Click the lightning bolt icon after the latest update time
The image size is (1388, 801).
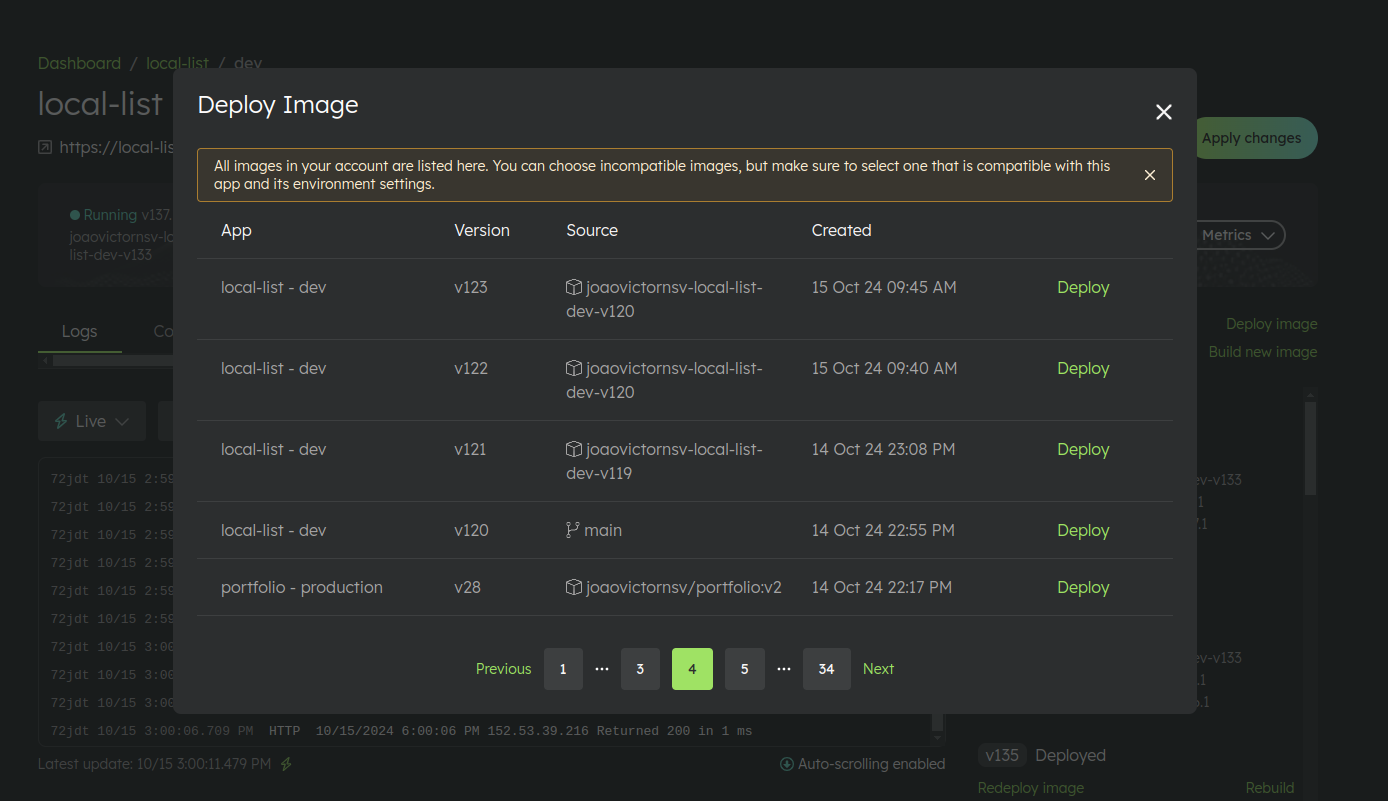pyautogui.click(x=284, y=763)
